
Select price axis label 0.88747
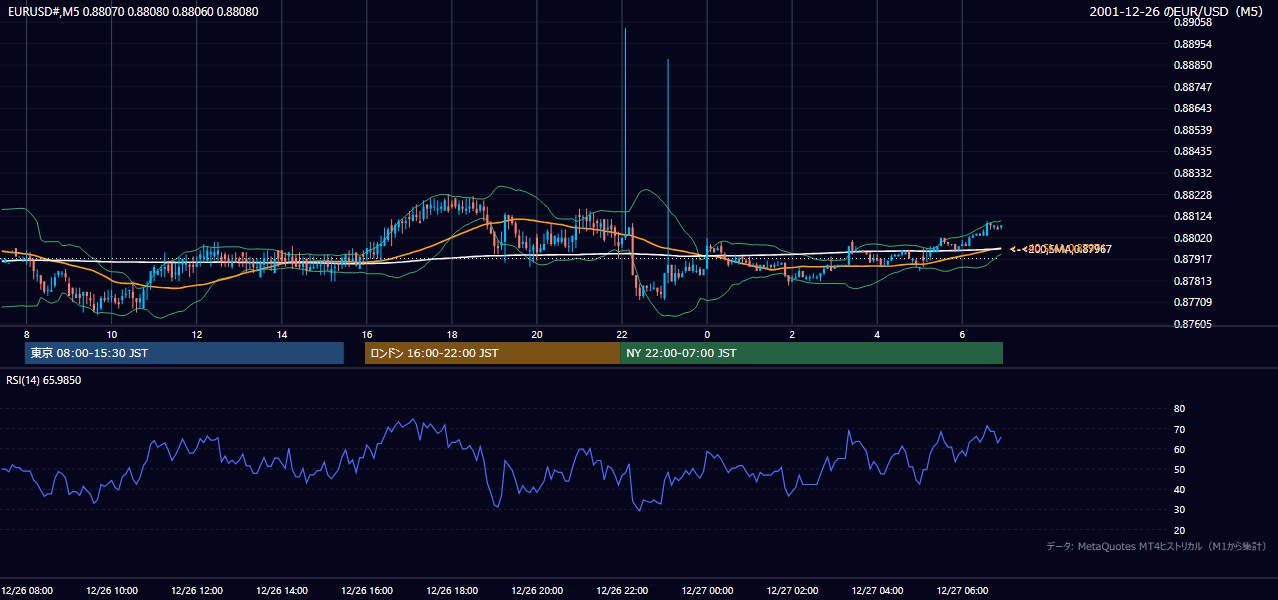(x=1192, y=88)
